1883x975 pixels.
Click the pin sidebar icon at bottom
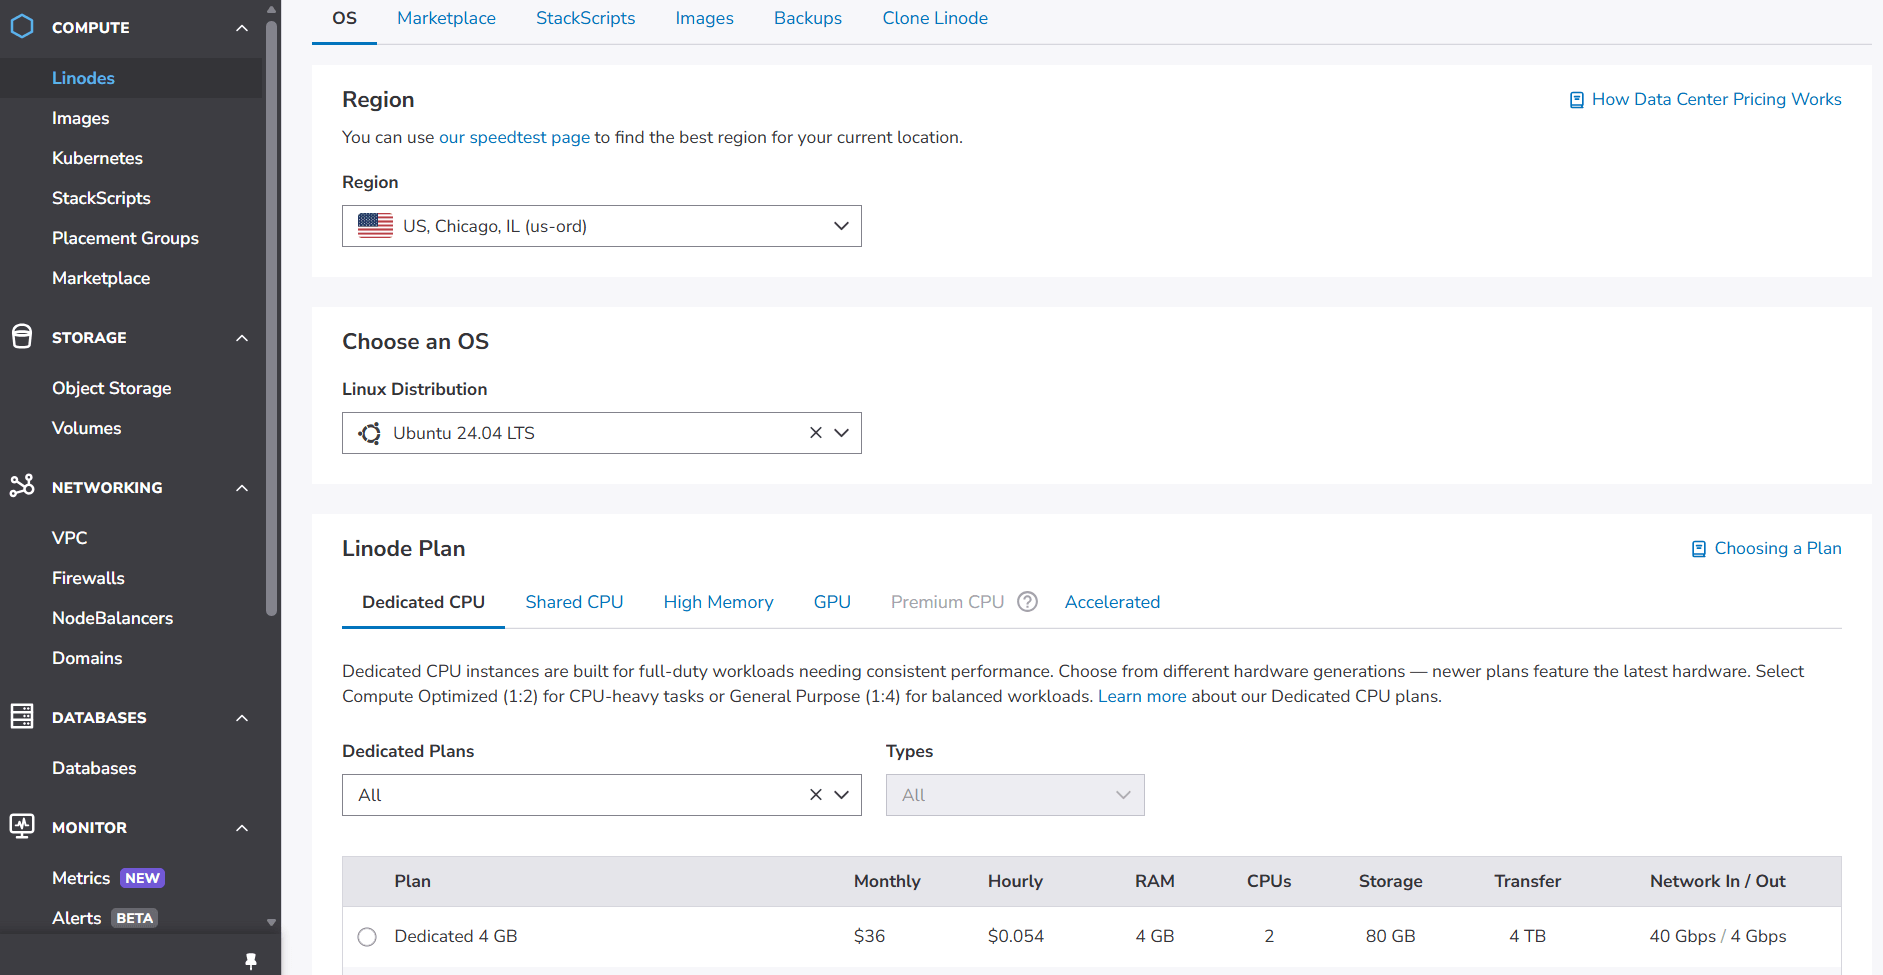251,961
